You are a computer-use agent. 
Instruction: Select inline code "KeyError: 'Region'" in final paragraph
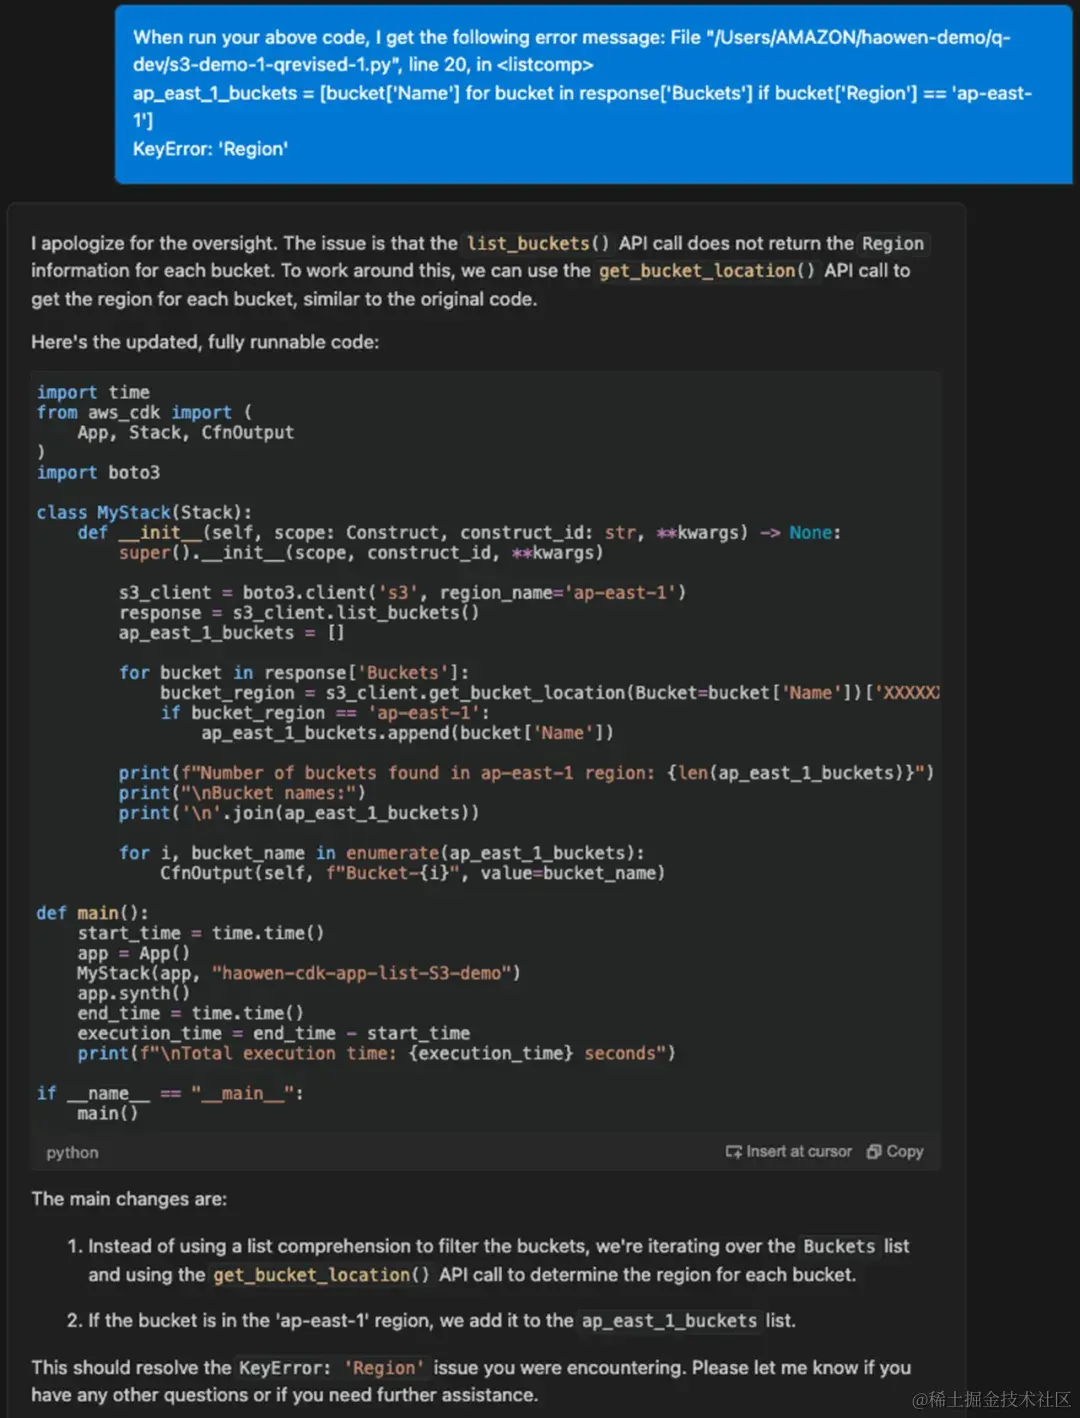coord(331,1368)
